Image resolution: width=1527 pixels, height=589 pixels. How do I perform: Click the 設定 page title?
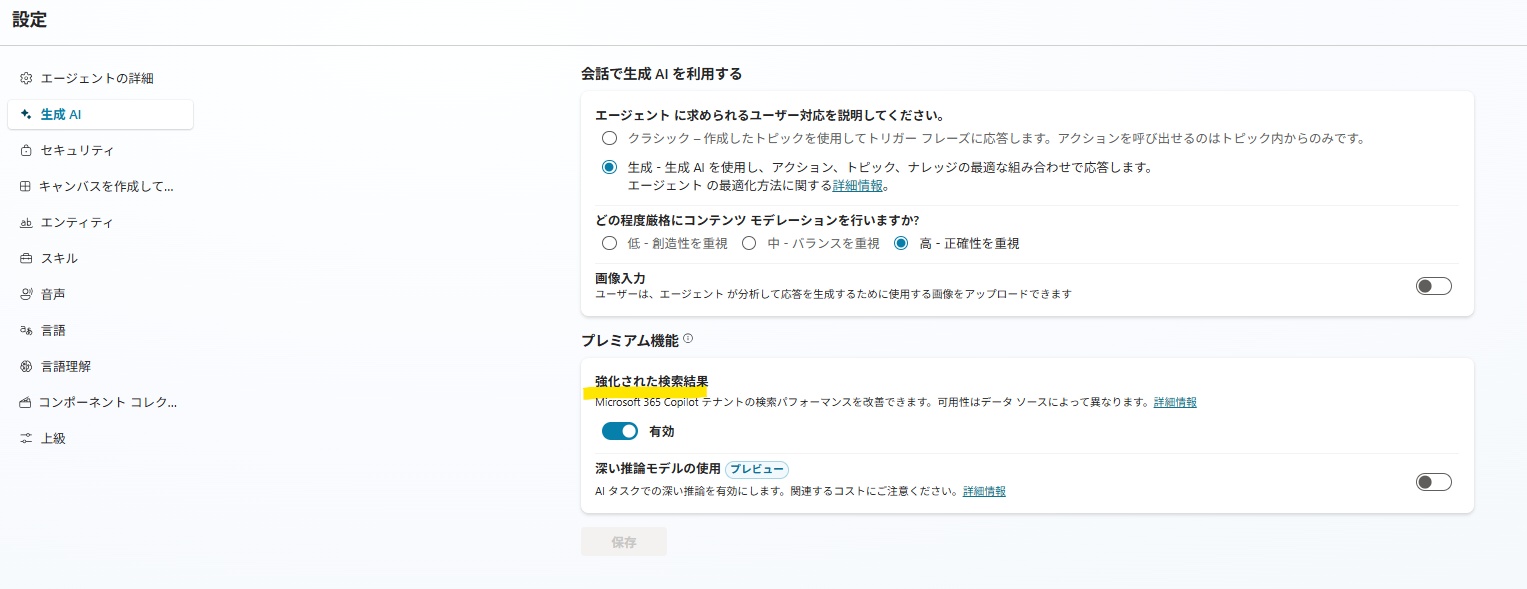[29, 19]
